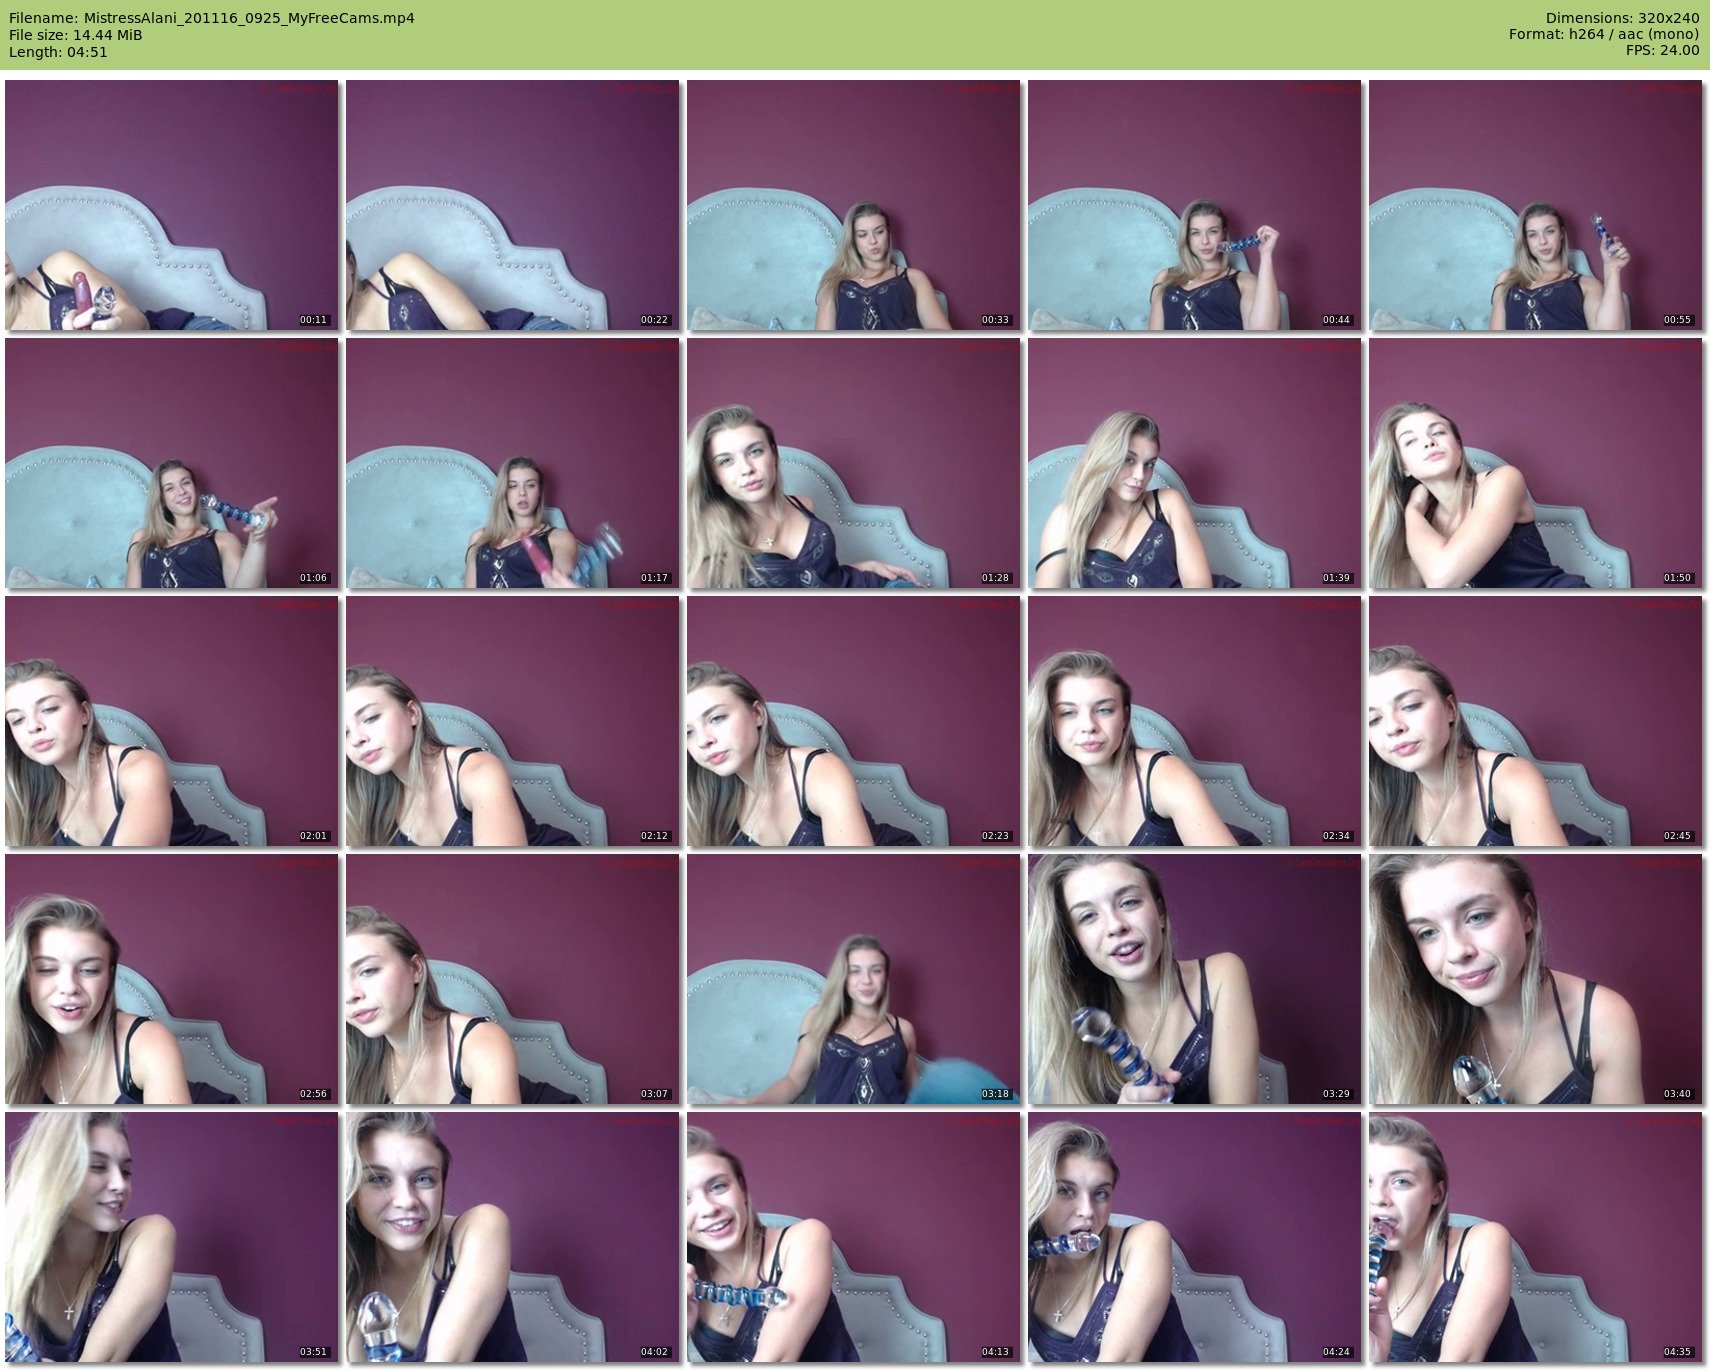Select the "File size: 14.44 MiB" text
1710x1370 pixels.
pos(75,35)
